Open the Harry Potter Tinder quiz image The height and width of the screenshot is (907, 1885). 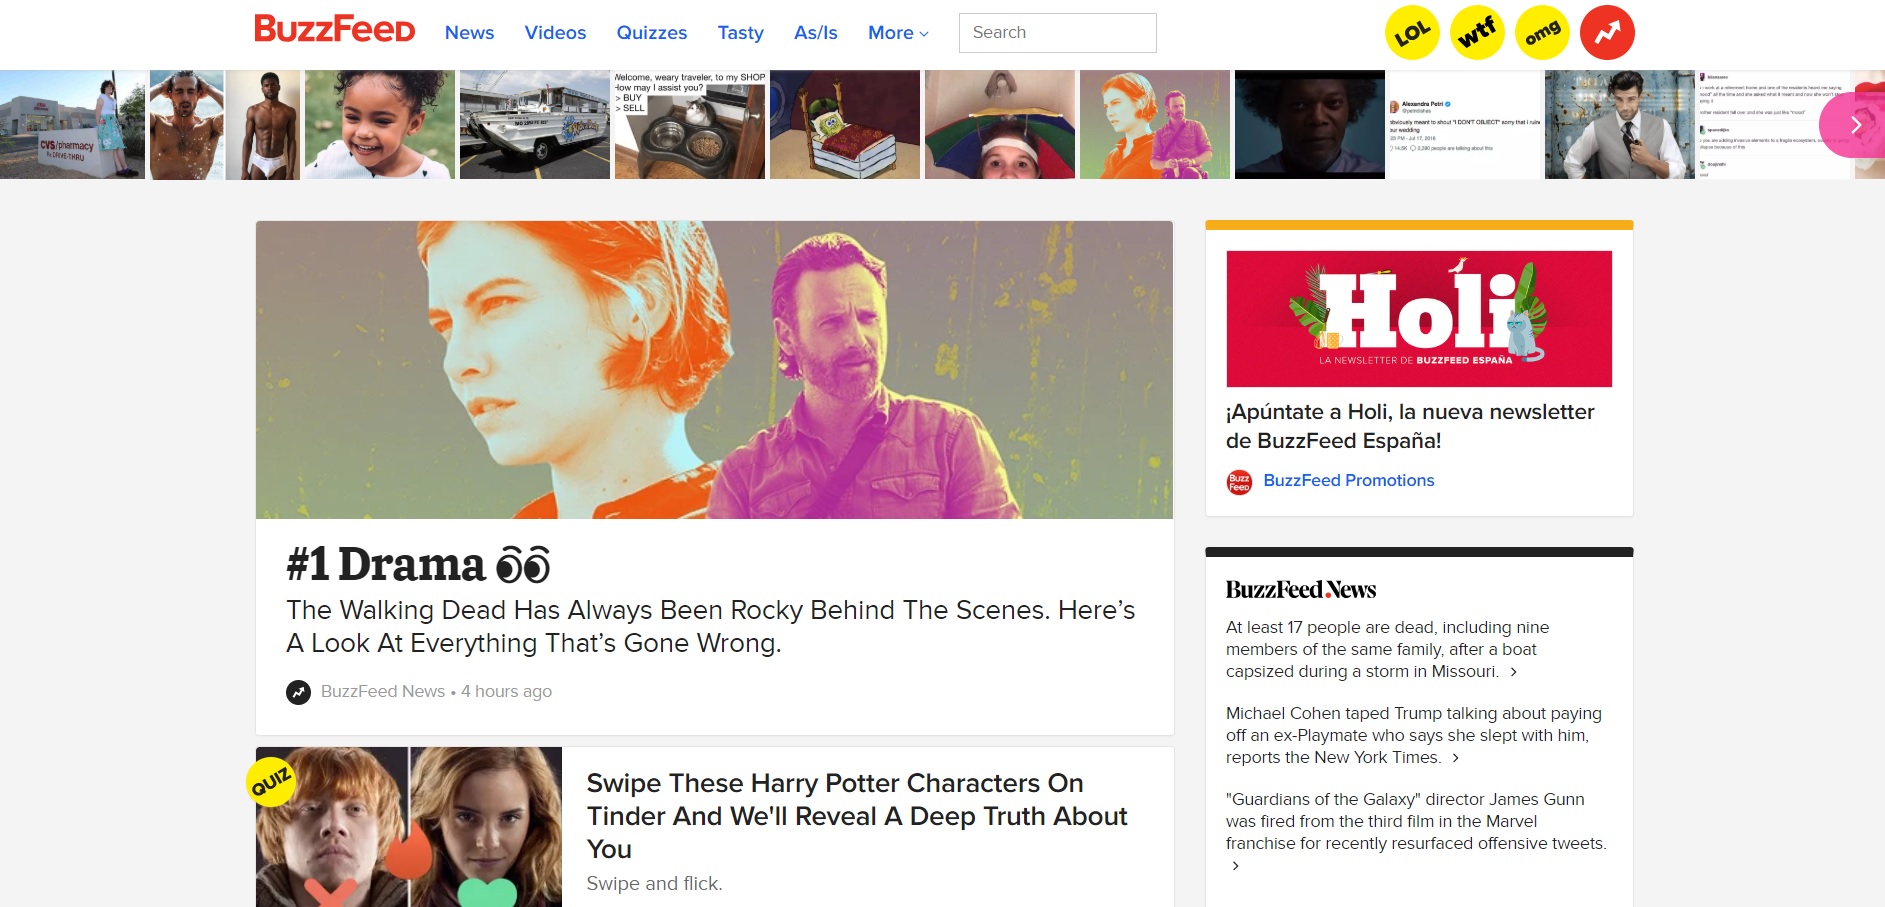point(409,827)
